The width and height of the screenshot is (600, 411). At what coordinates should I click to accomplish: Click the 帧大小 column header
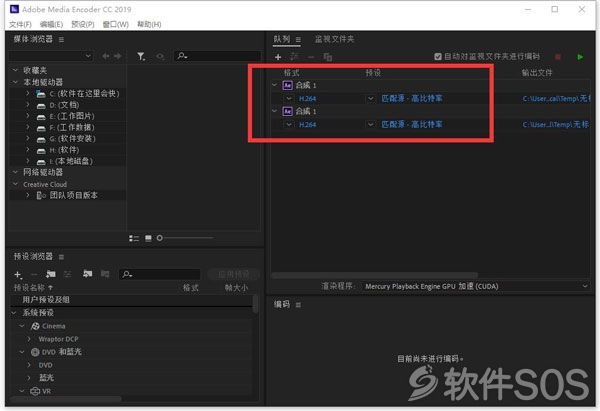236,287
